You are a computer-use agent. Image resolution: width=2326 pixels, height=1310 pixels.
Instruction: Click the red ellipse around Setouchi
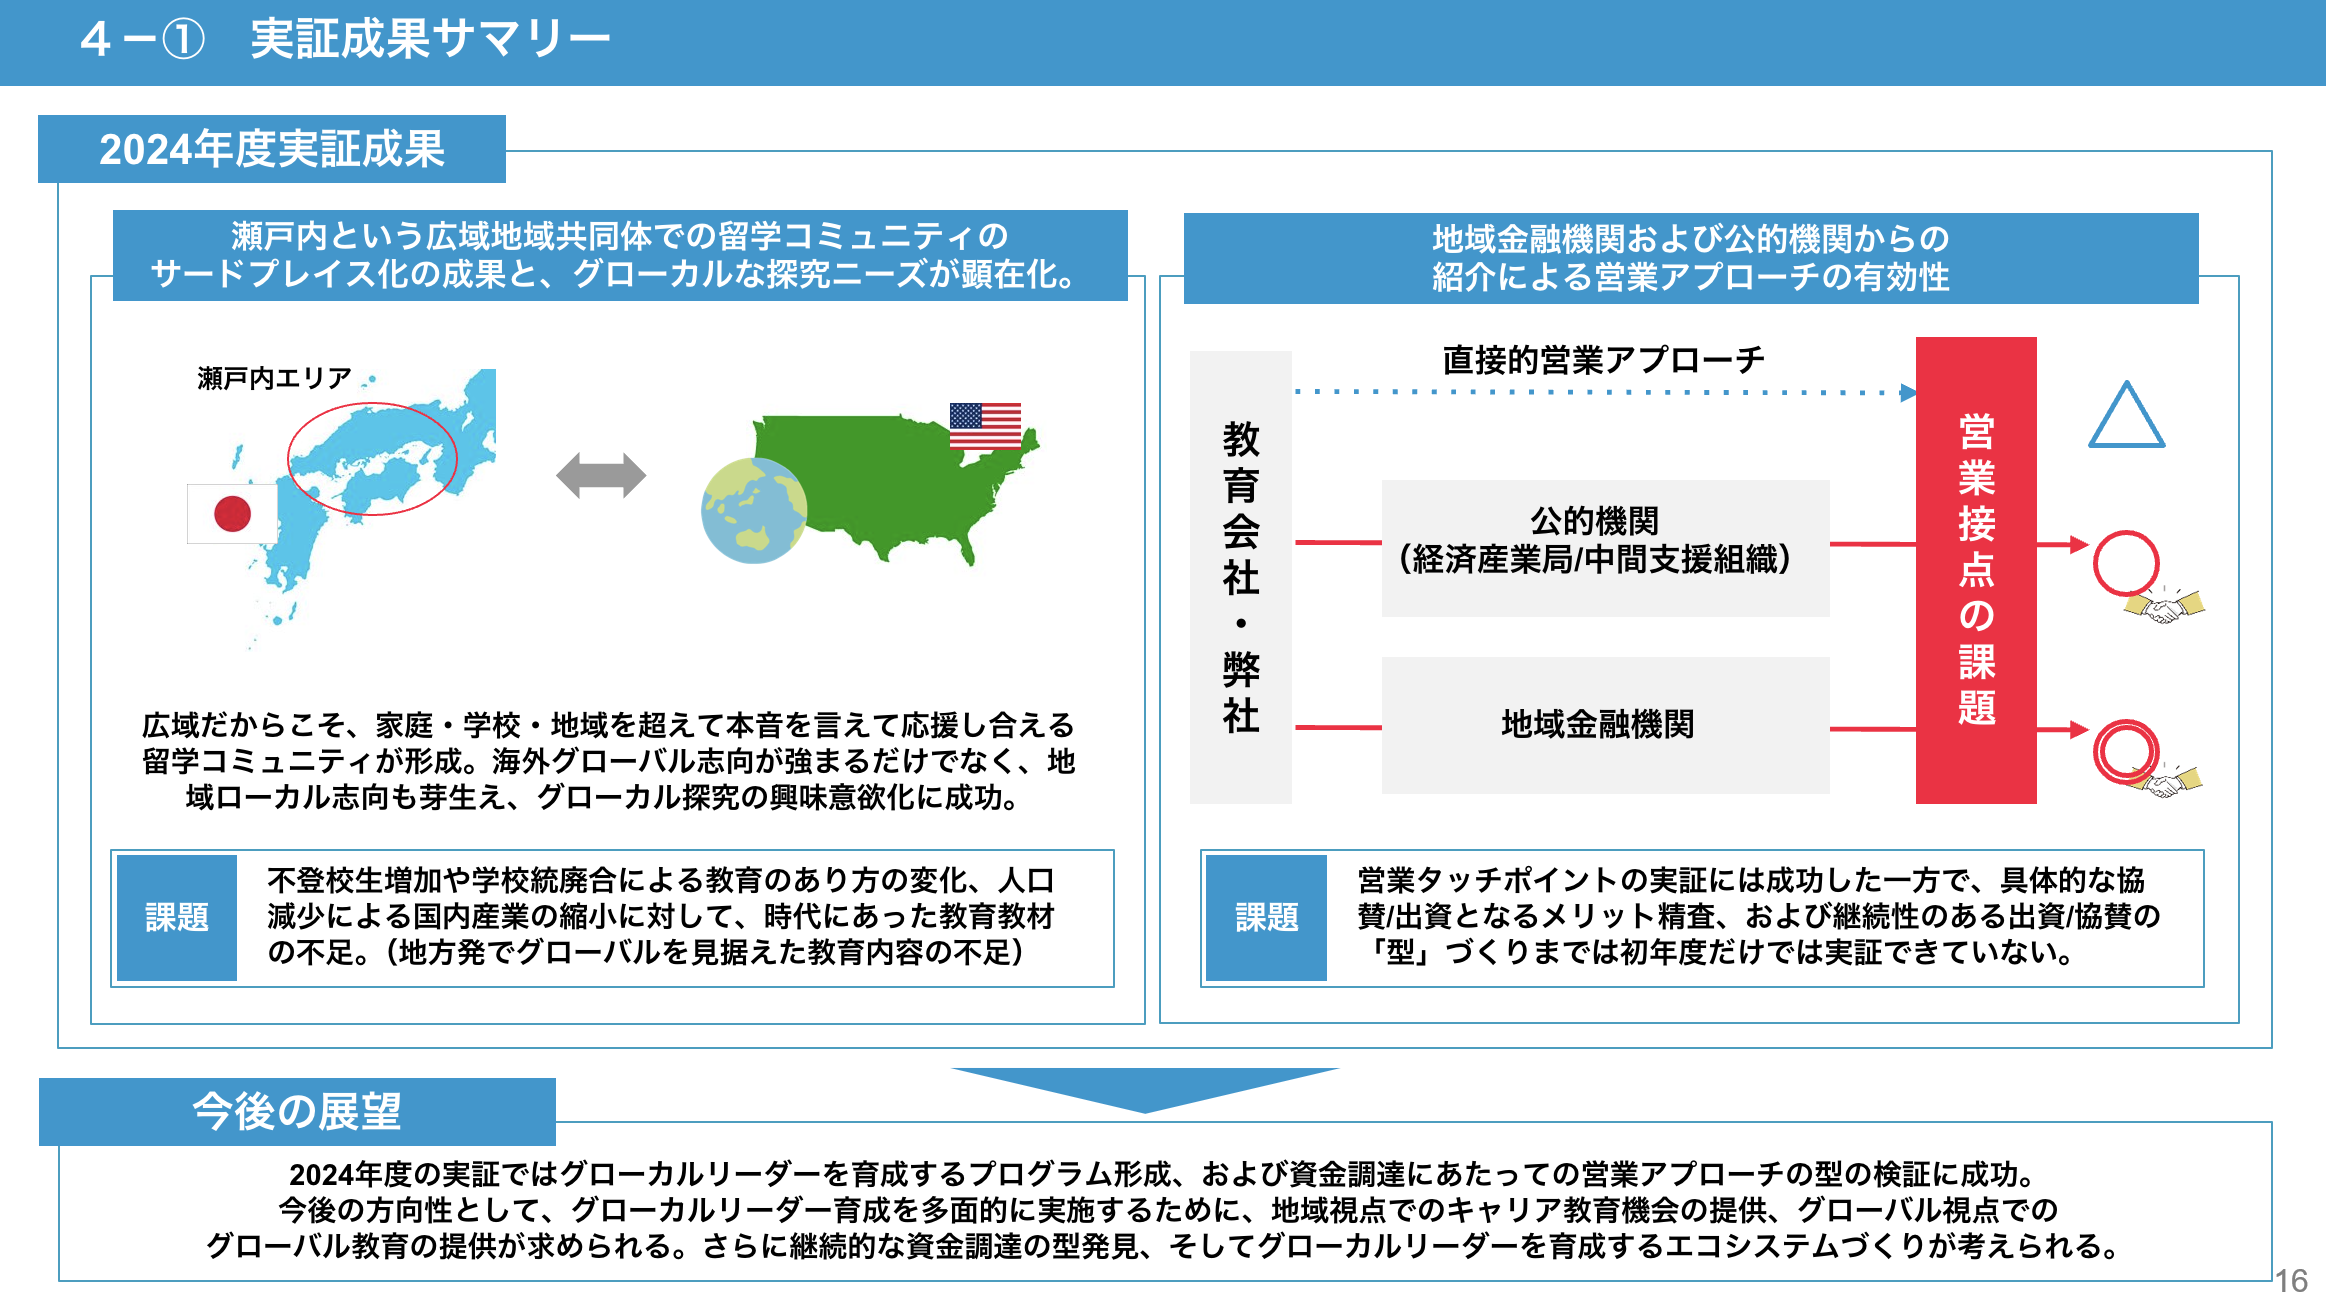[x=372, y=459]
